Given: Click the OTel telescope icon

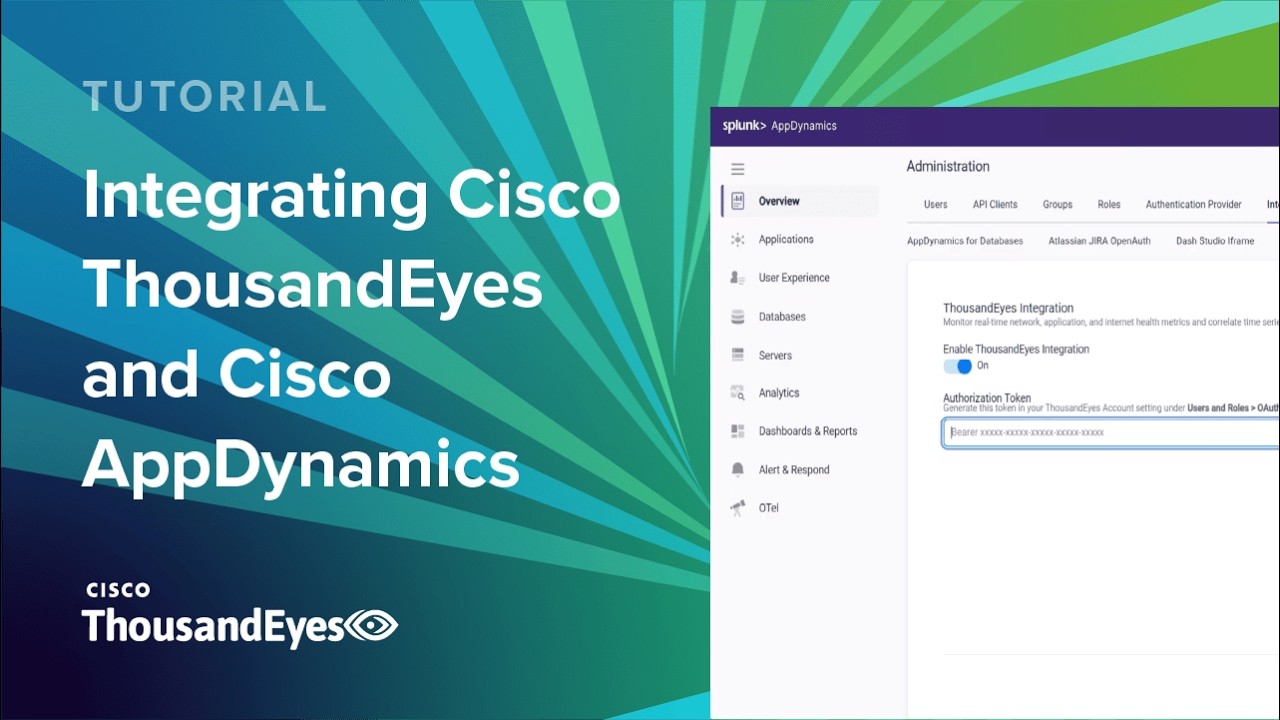Looking at the screenshot, I should 738,508.
